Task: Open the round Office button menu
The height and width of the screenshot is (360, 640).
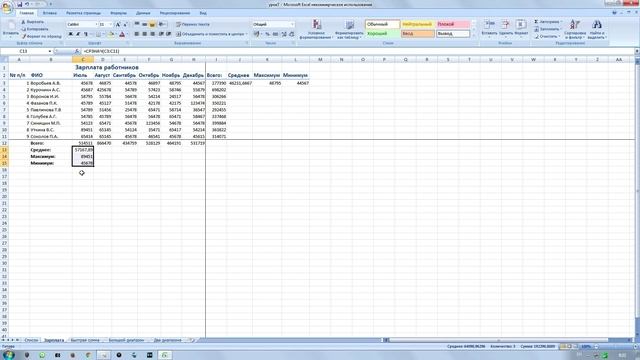Action: coord(7,7)
